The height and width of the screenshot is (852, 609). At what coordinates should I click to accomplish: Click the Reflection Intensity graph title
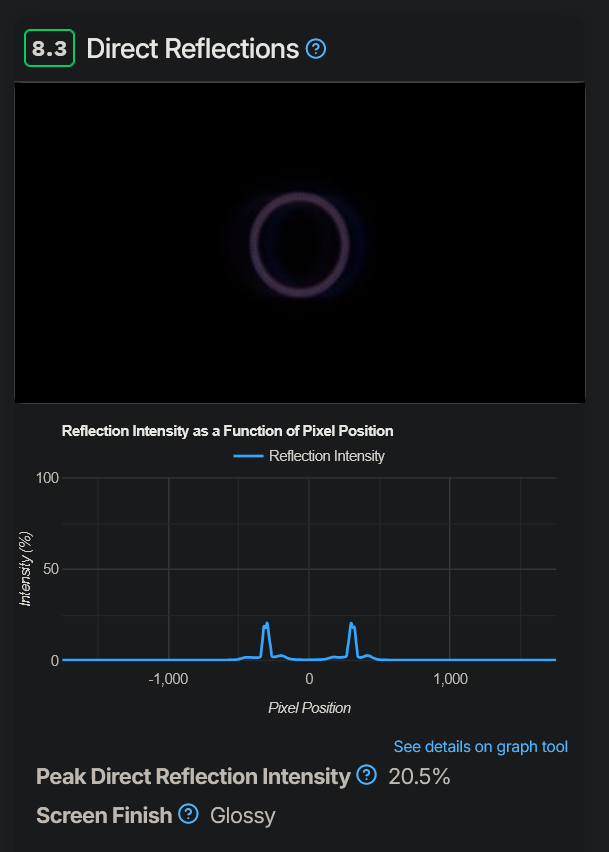229,431
